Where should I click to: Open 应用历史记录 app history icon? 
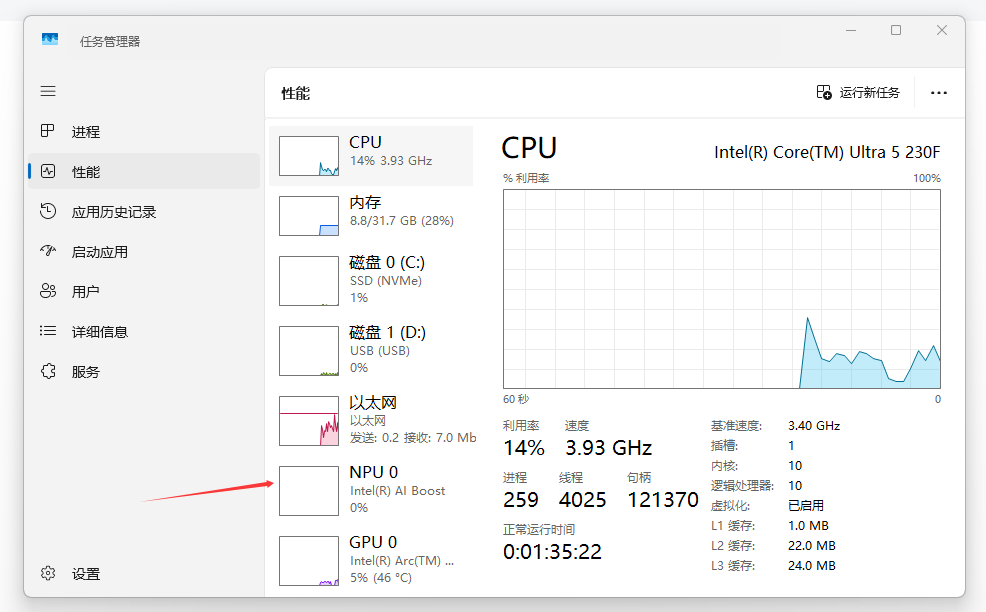point(48,211)
